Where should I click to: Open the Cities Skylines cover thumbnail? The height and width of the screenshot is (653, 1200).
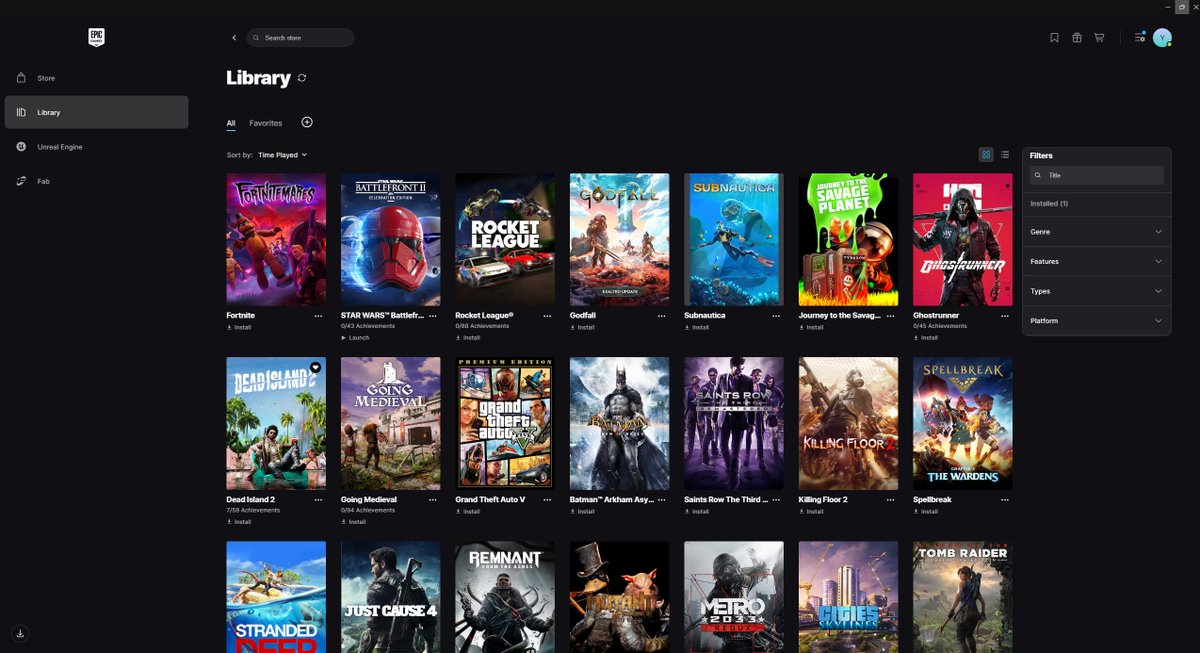[x=848, y=597]
